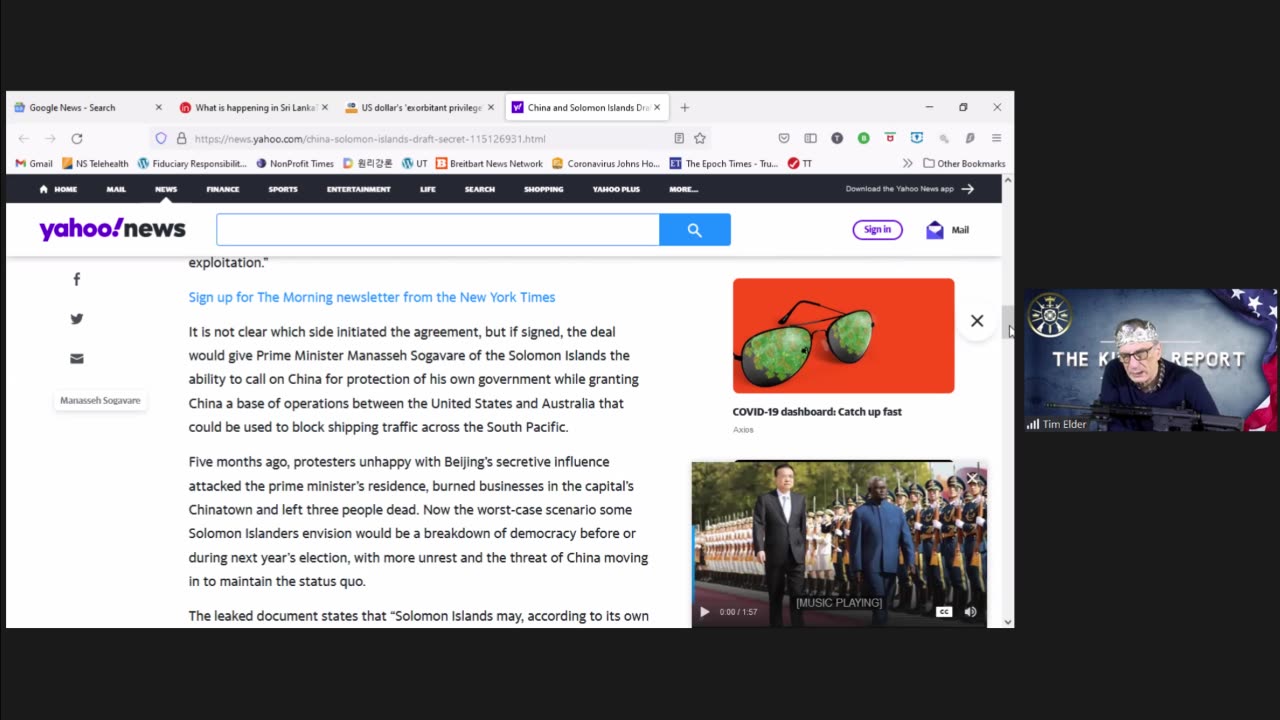The width and height of the screenshot is (1280, 720).
Task: Open FINANCE in Yahoo navigation bar
Action: [x=223, y=189]
